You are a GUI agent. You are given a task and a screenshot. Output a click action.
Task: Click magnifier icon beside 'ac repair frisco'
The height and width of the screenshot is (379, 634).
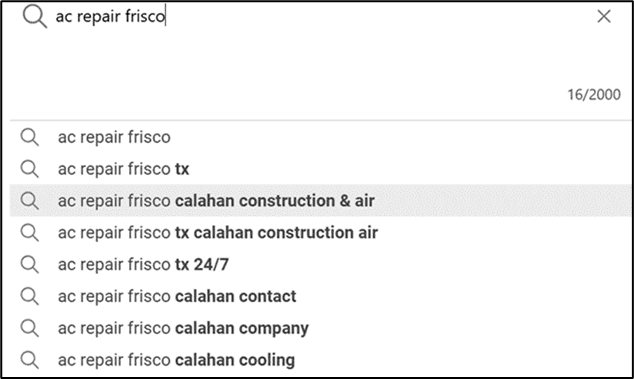click(30, 137)
